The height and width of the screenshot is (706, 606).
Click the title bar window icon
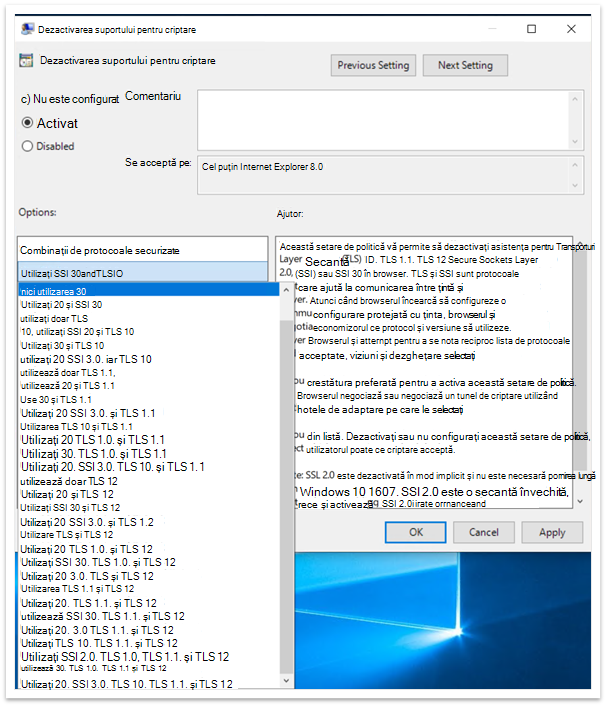point(27,29)
